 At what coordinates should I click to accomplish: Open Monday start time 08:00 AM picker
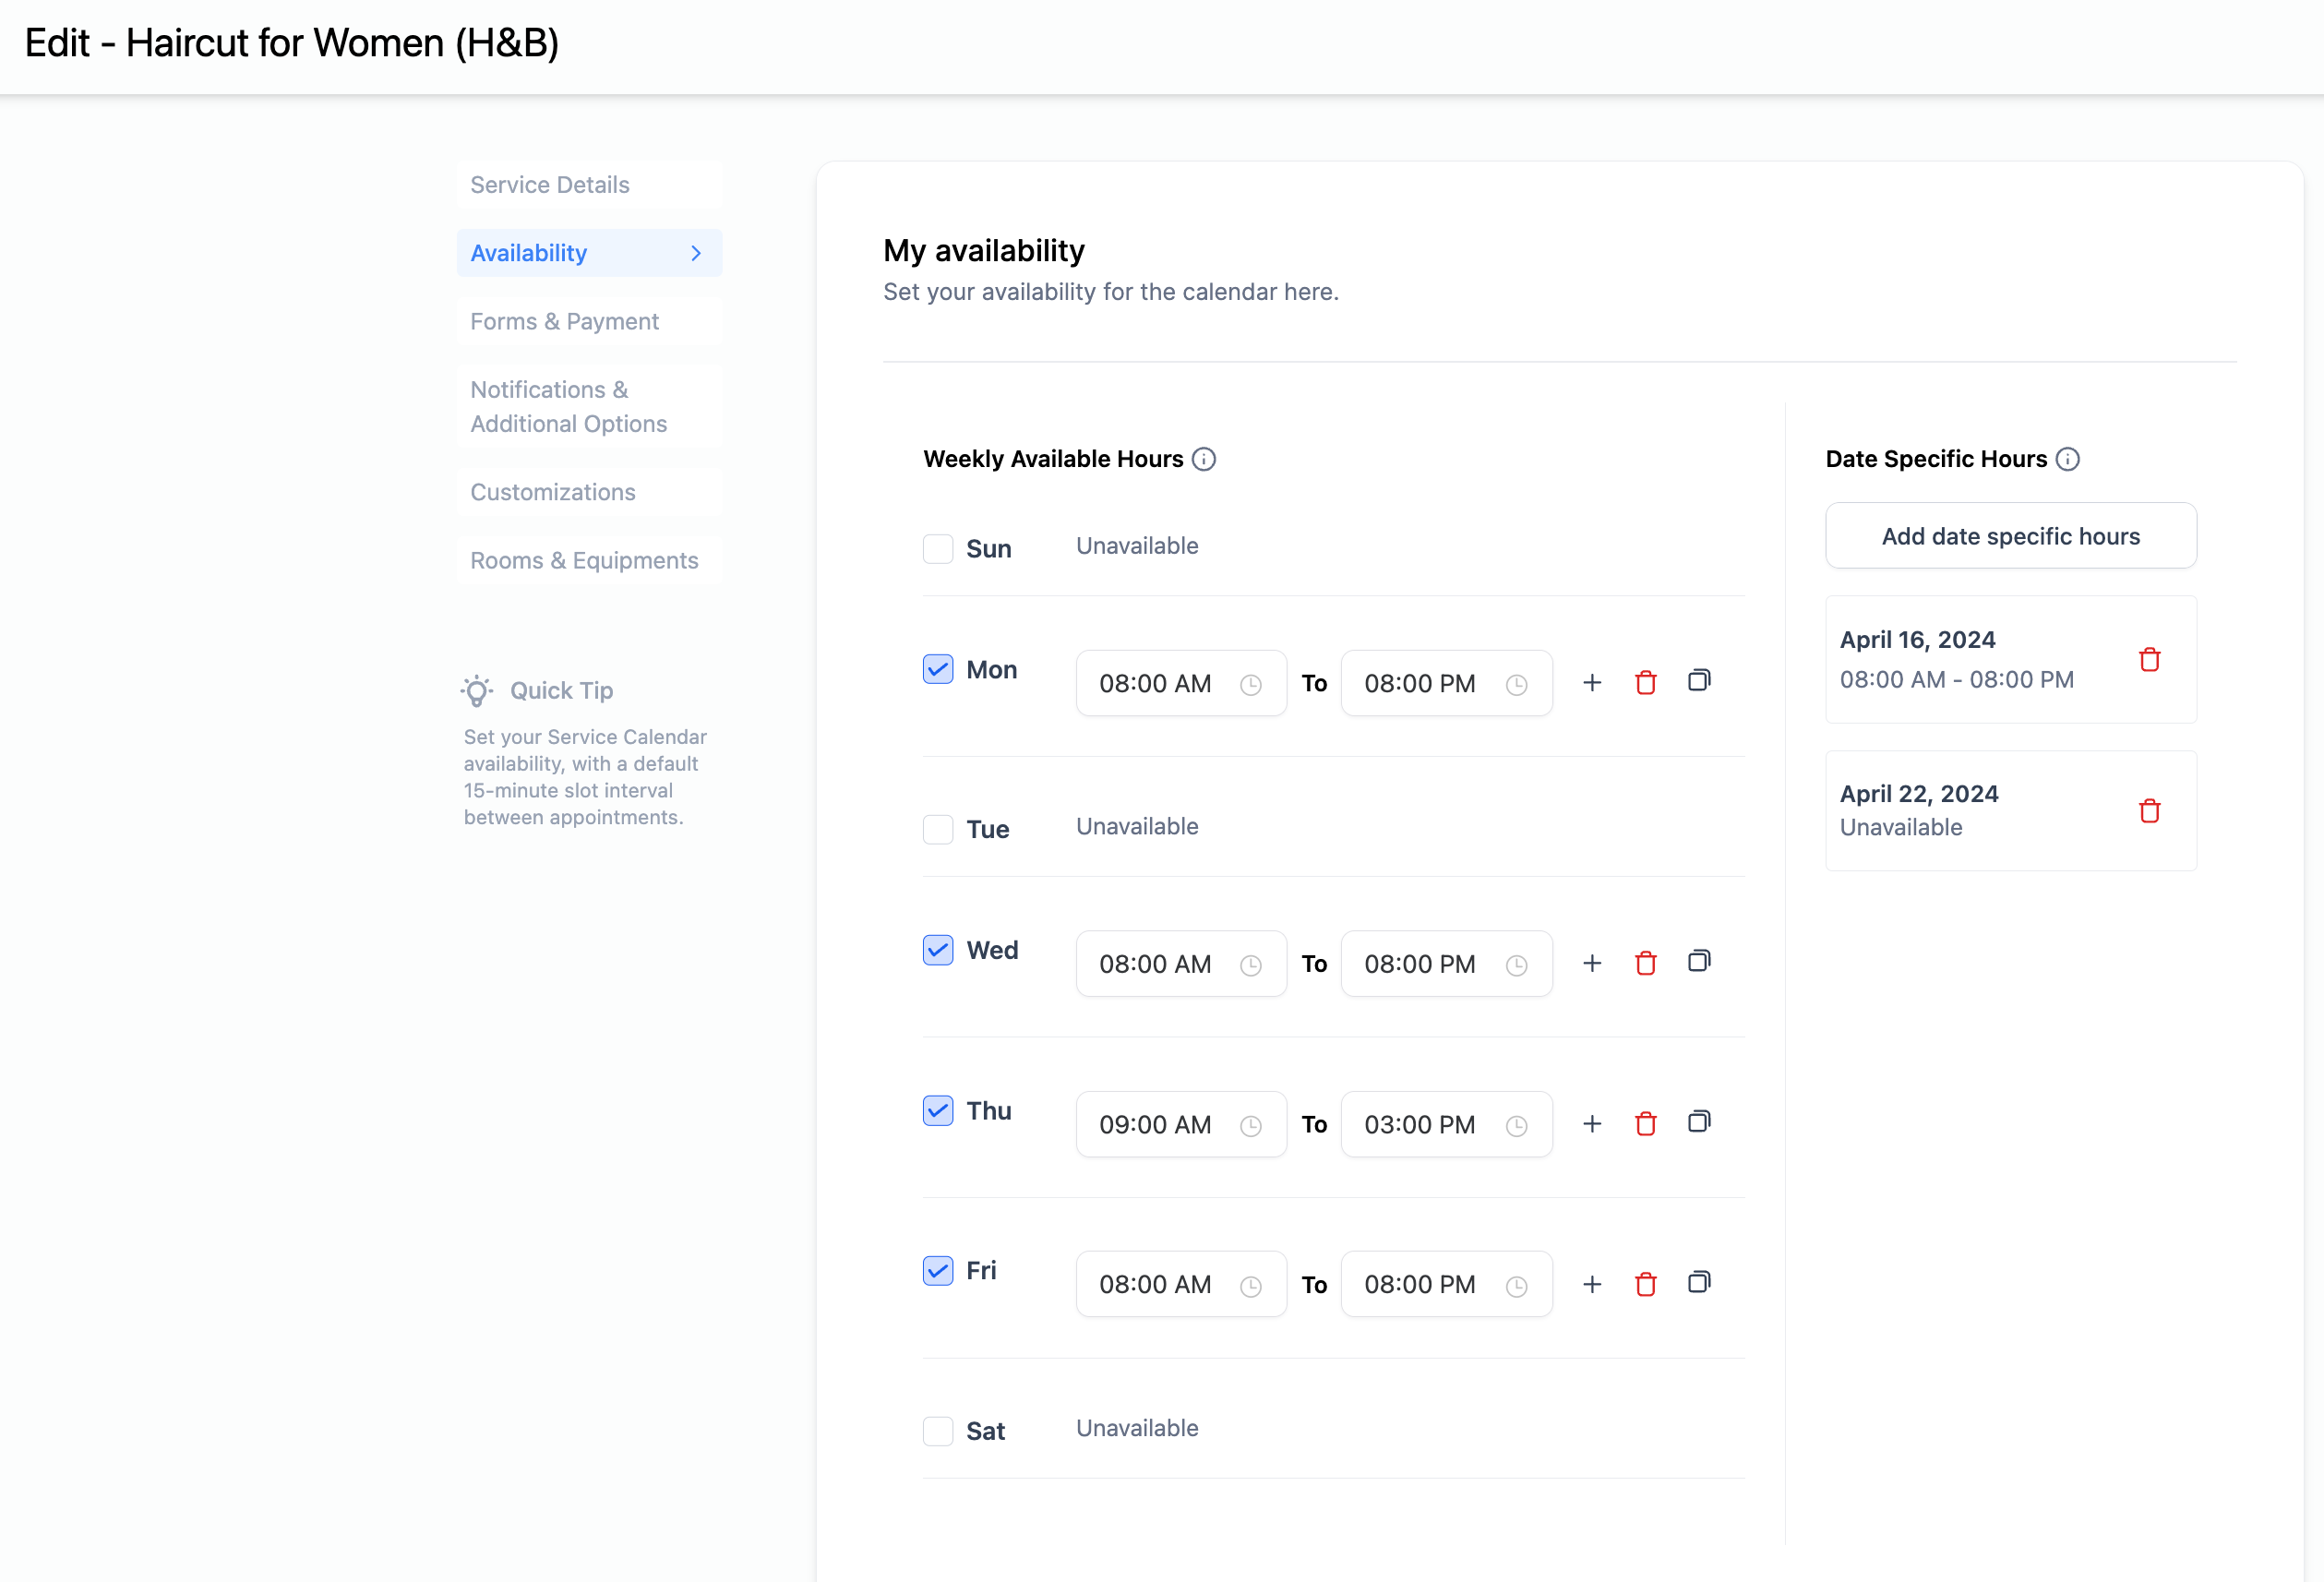click(x=1180, y=684)
